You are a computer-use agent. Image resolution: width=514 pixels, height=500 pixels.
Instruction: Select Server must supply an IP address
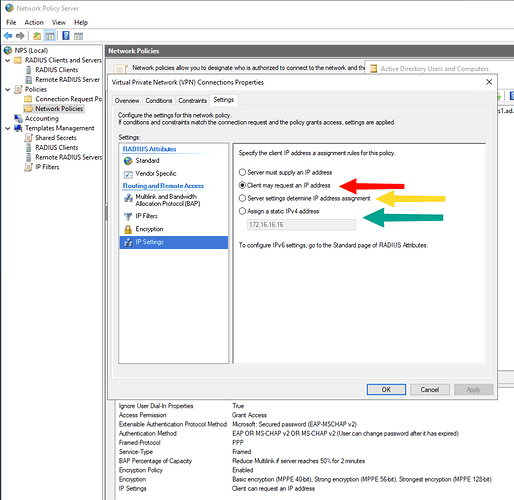point(242,172)
